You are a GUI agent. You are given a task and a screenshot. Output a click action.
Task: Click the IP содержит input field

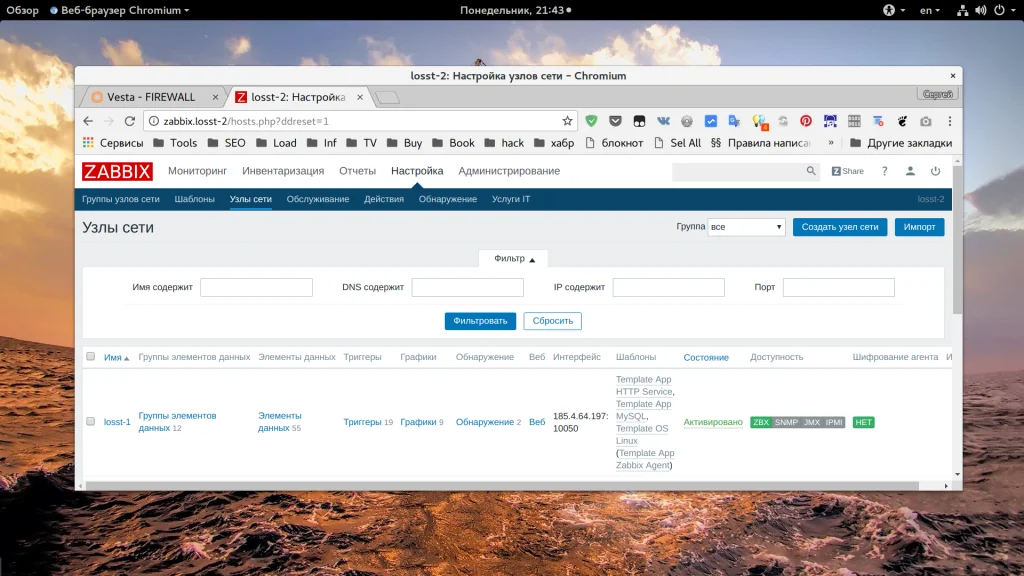pos(668,288)
